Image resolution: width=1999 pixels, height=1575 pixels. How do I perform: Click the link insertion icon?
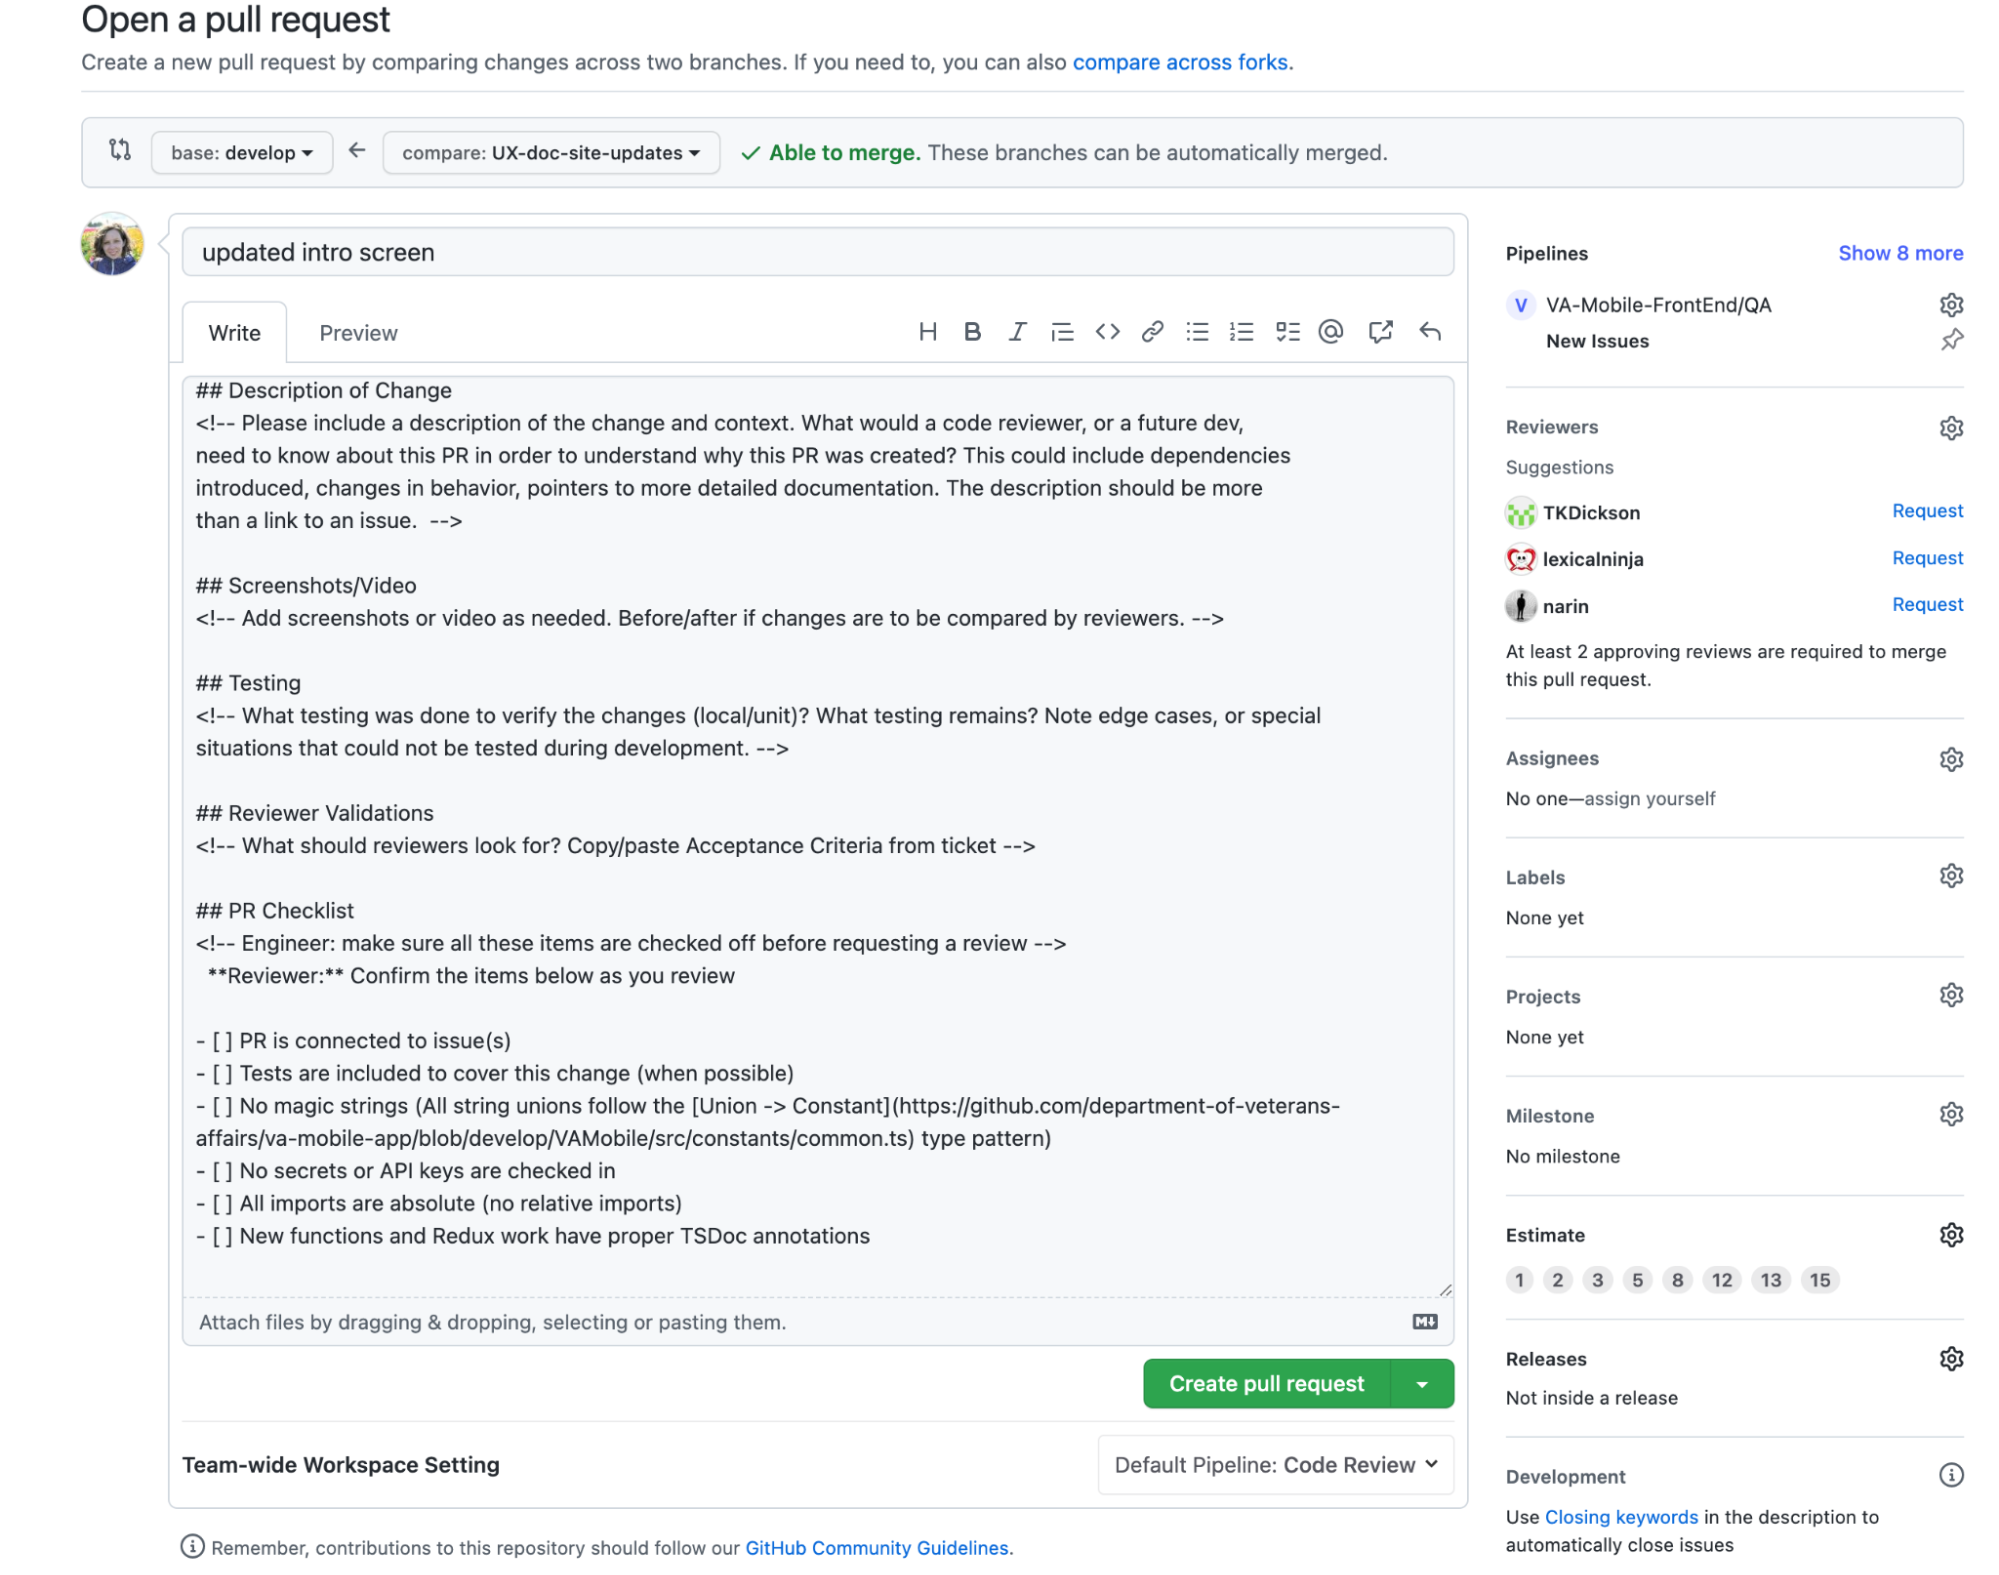pos(1152,333)
